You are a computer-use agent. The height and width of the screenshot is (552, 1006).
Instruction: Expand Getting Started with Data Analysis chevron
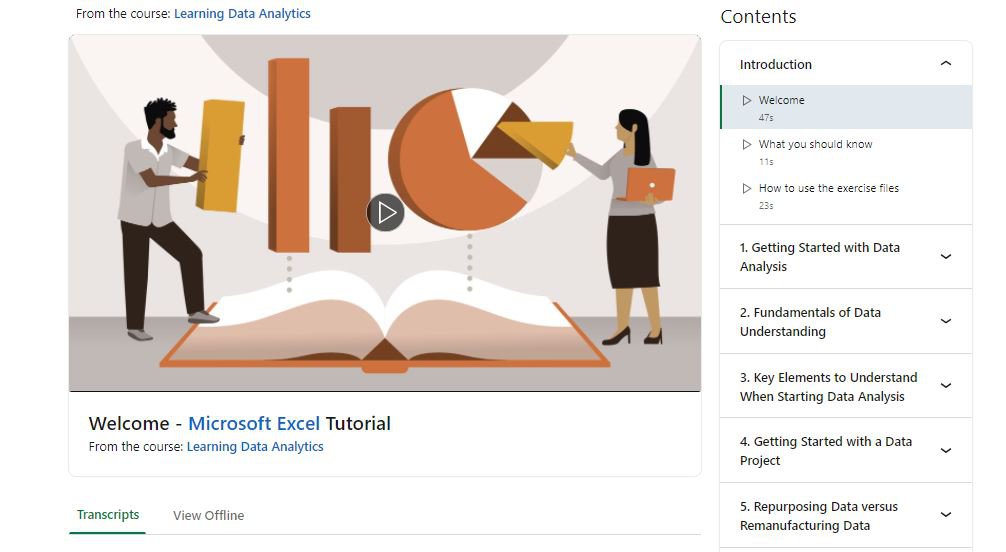click(x=946, y=257)
